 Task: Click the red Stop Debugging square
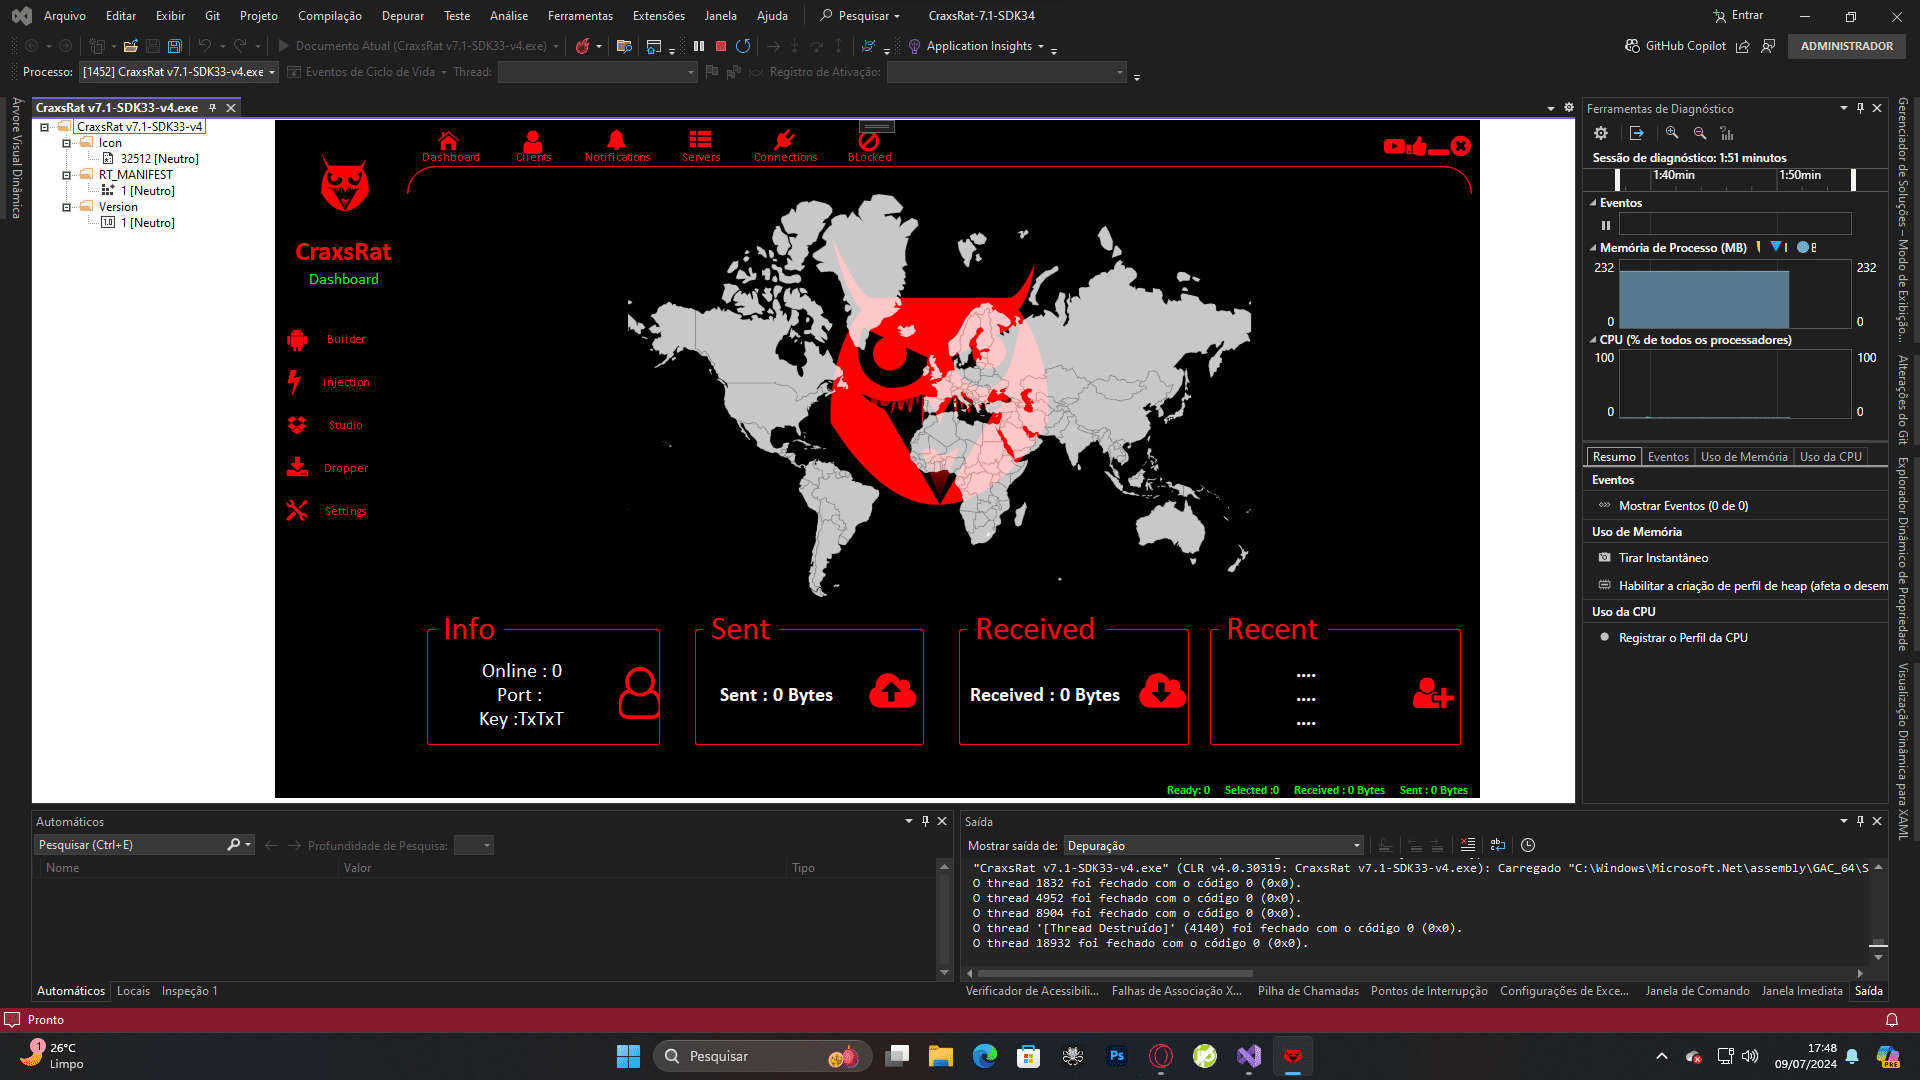pos(720,46)
